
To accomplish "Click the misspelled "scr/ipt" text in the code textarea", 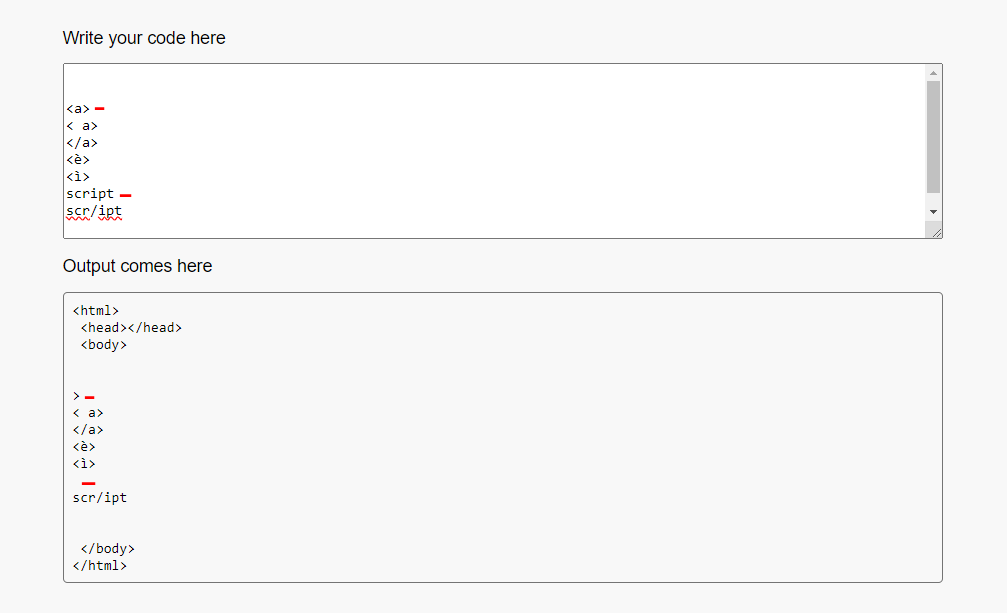I will [94, 211].
